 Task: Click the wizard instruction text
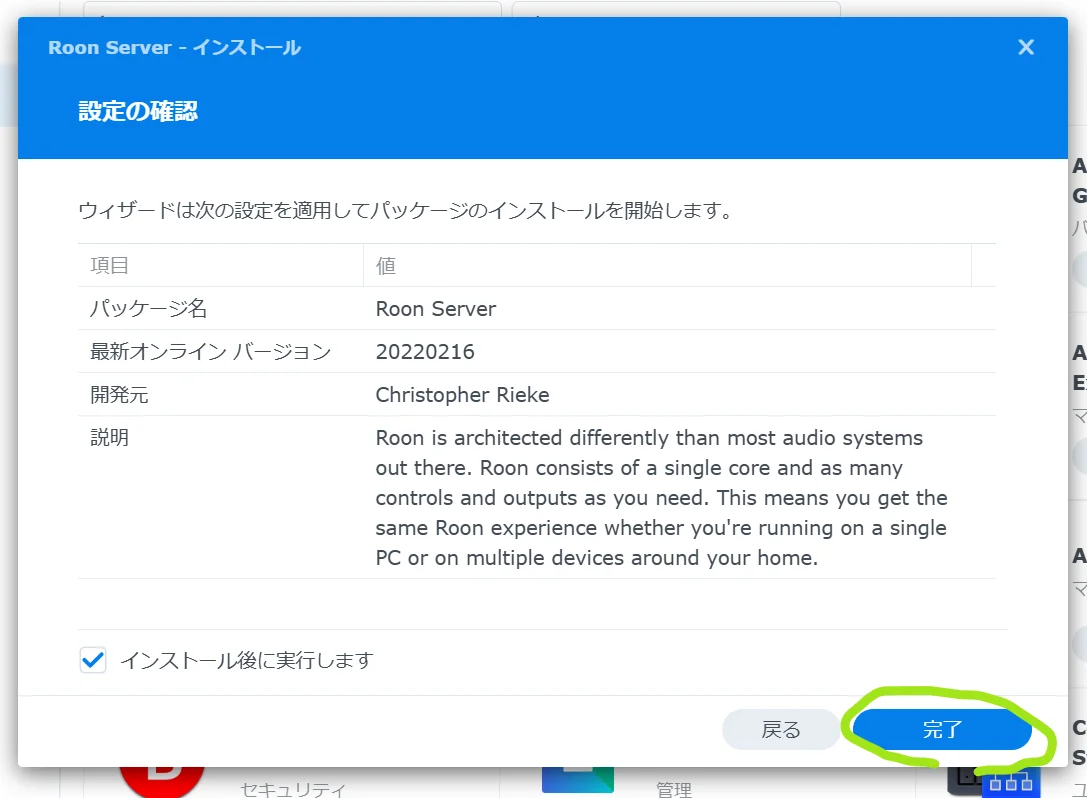pyautogui.click(x=405, y=211)
